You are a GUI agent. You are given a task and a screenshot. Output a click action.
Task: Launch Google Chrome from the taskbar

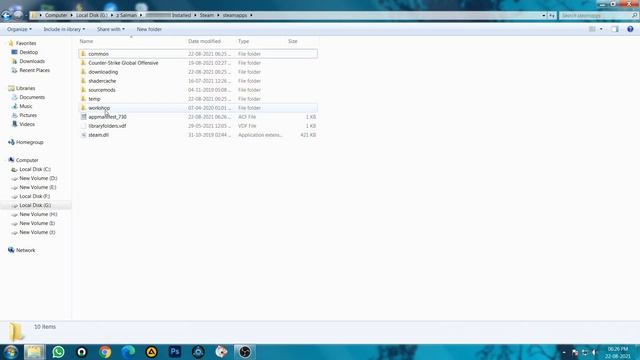[105, 352]
